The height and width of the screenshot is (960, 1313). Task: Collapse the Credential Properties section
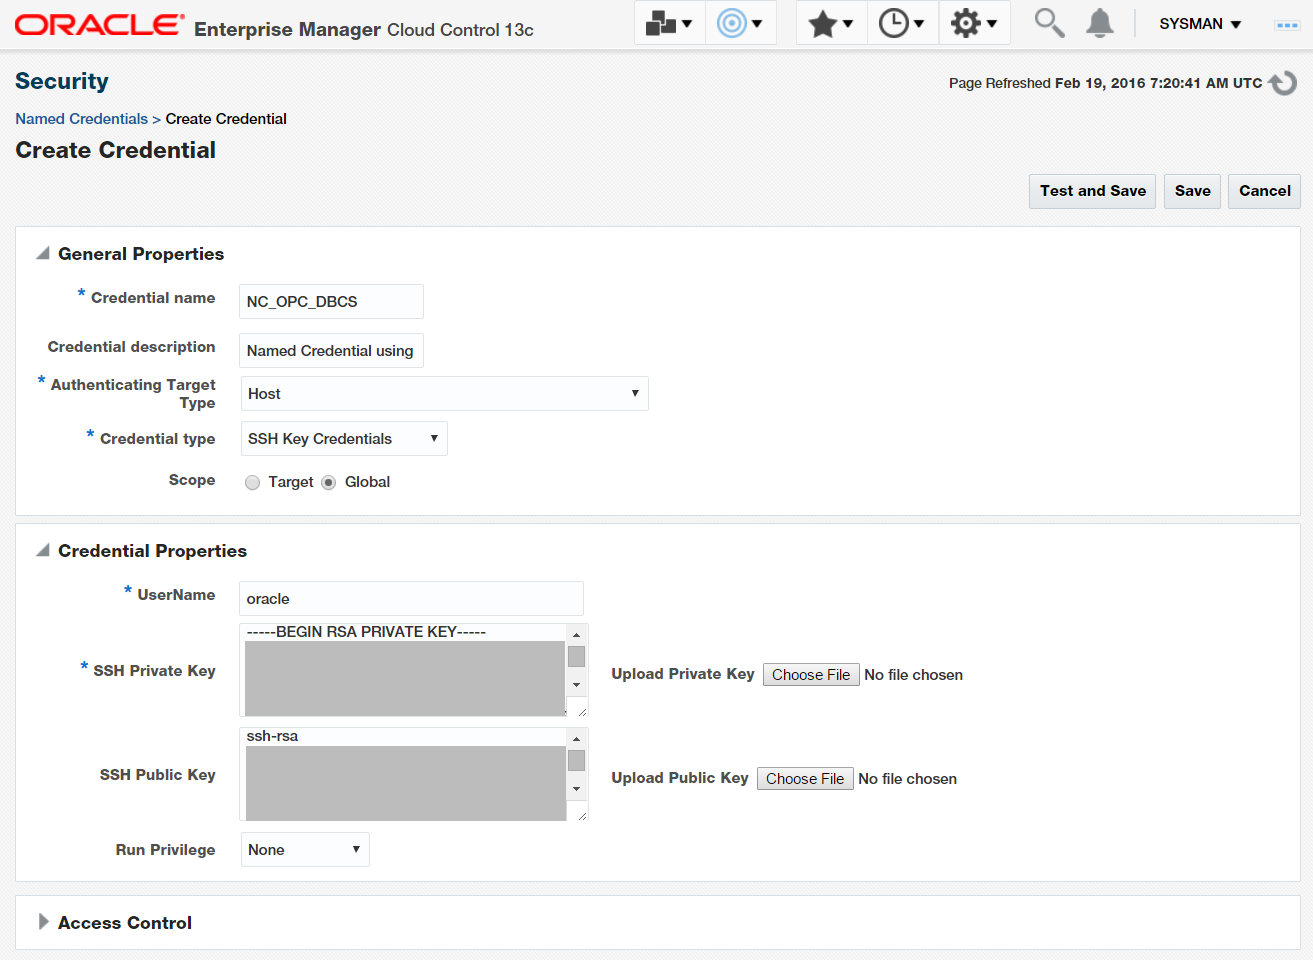(43, 551)
